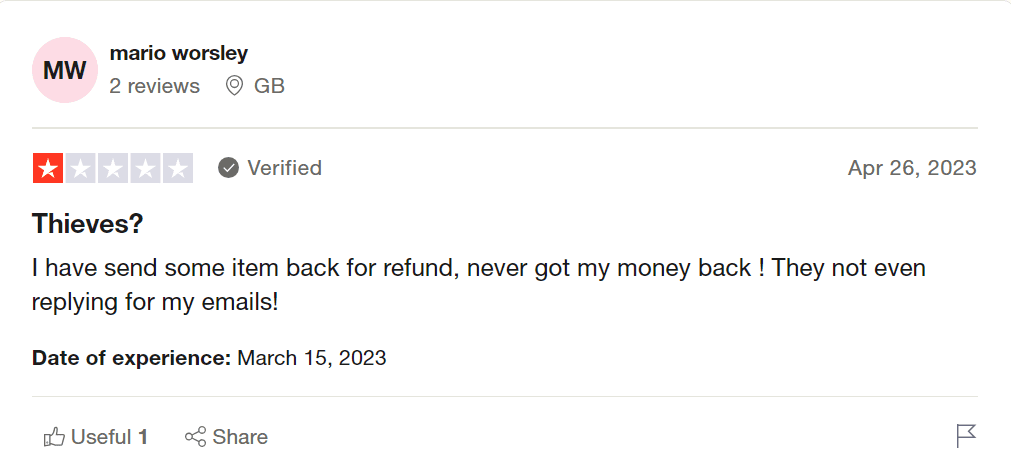
Task: Select the Share text button
Action: click(240, 437)
